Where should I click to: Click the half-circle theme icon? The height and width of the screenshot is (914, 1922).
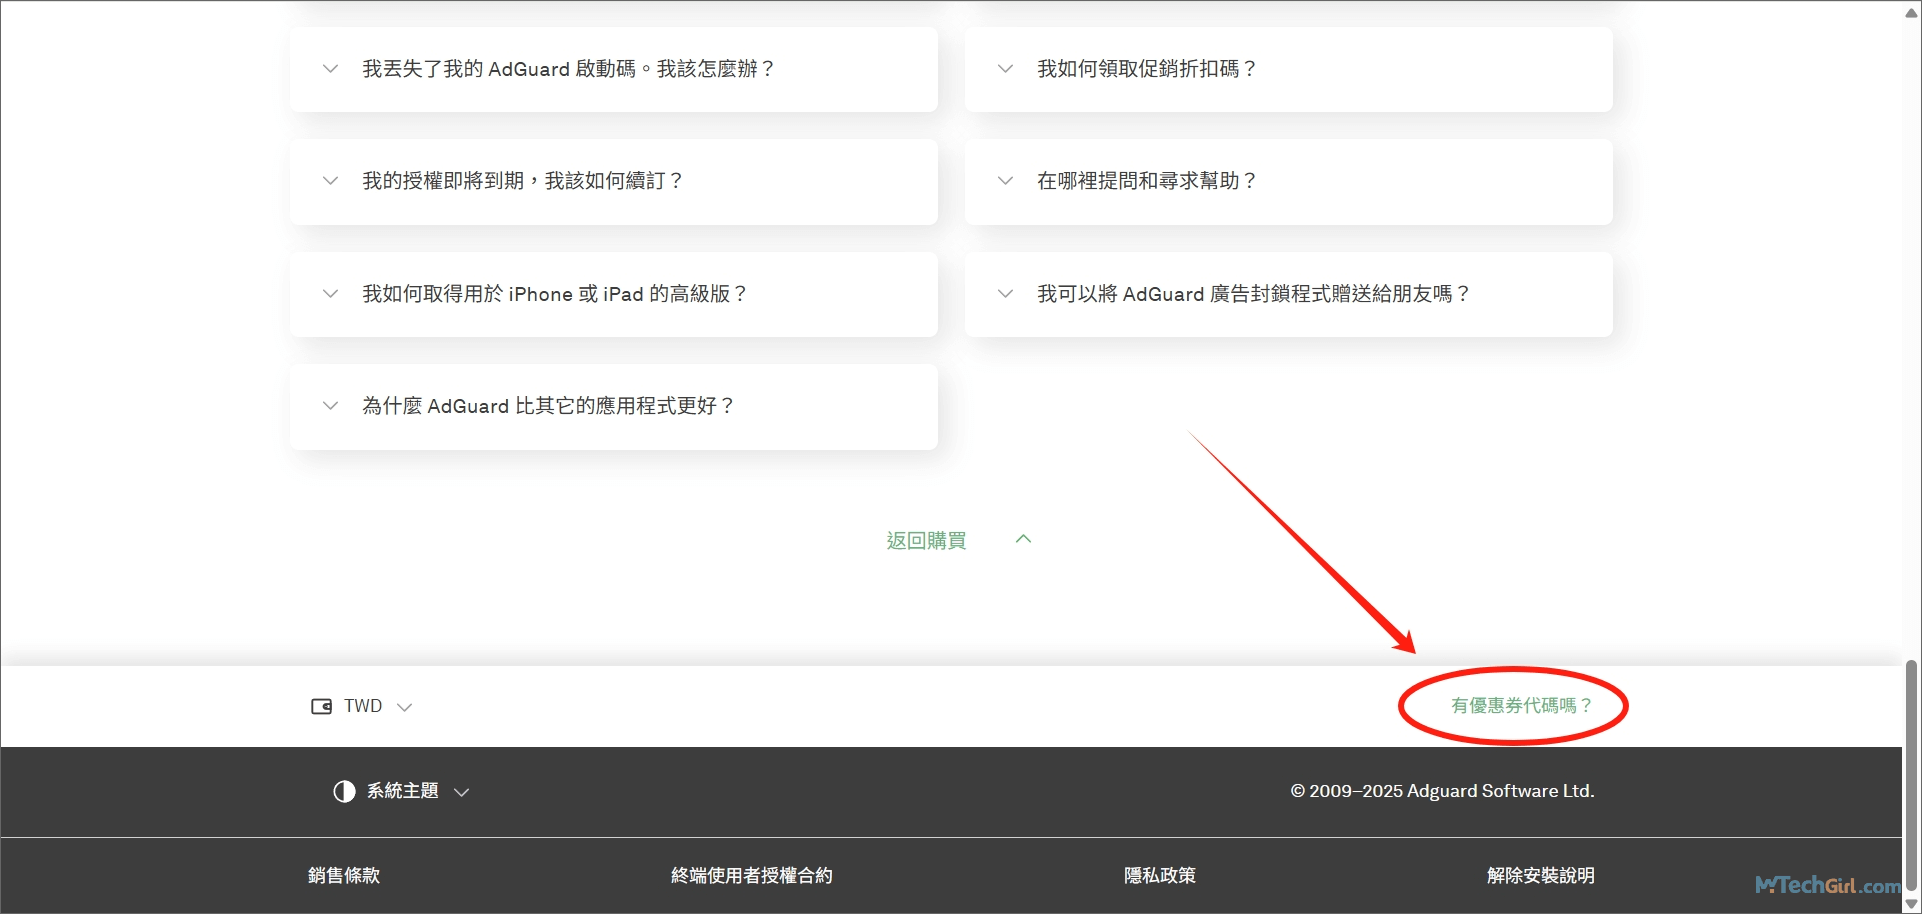(x=344, y=792)
